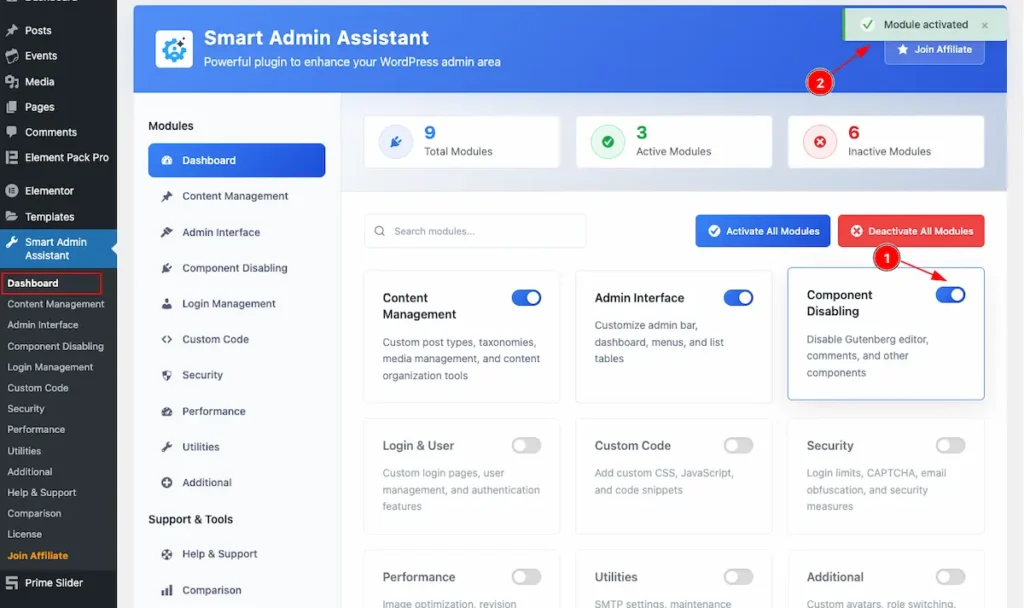Click the Smart Admin Assistant wrench icon
This screenshot has height=608, width=1024.
[x=12, y=242]
